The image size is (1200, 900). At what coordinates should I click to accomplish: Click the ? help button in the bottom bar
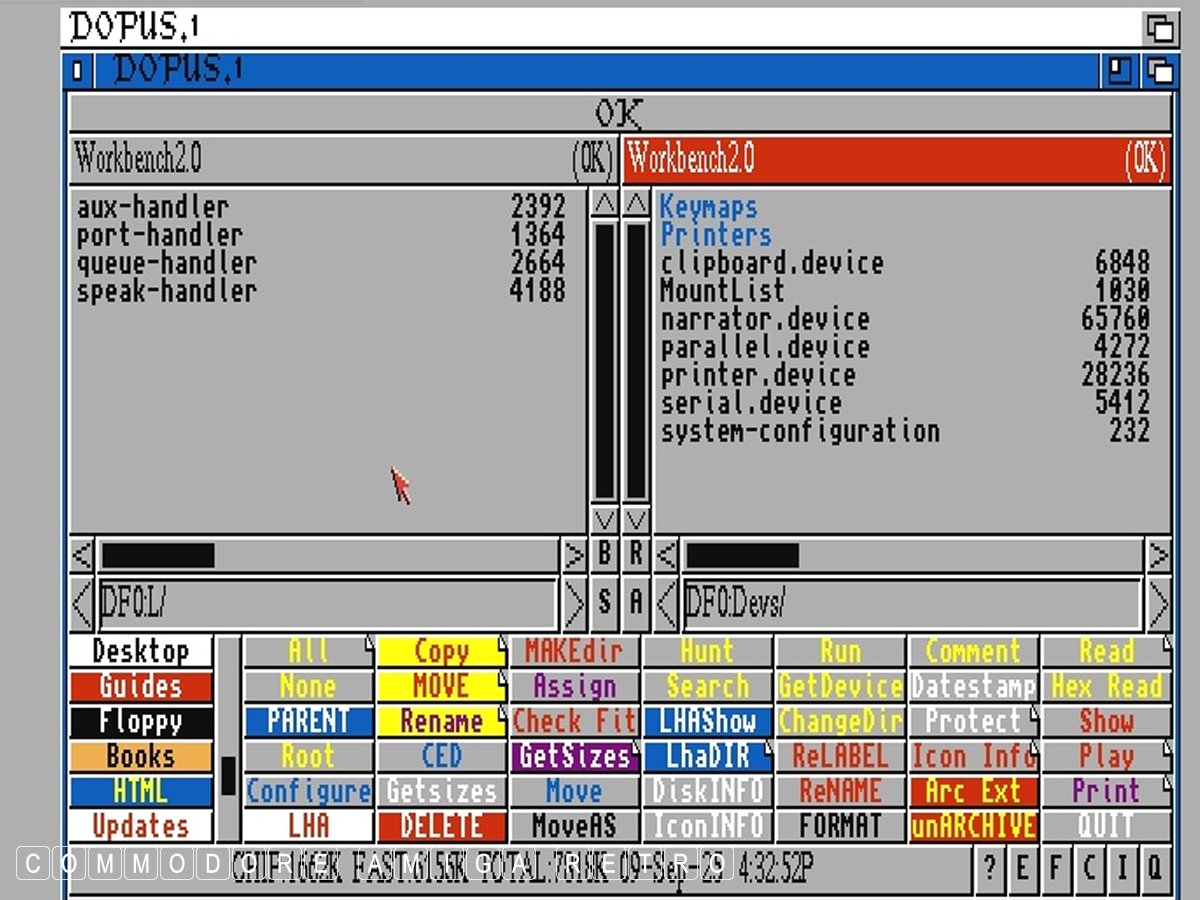[989, 867]
